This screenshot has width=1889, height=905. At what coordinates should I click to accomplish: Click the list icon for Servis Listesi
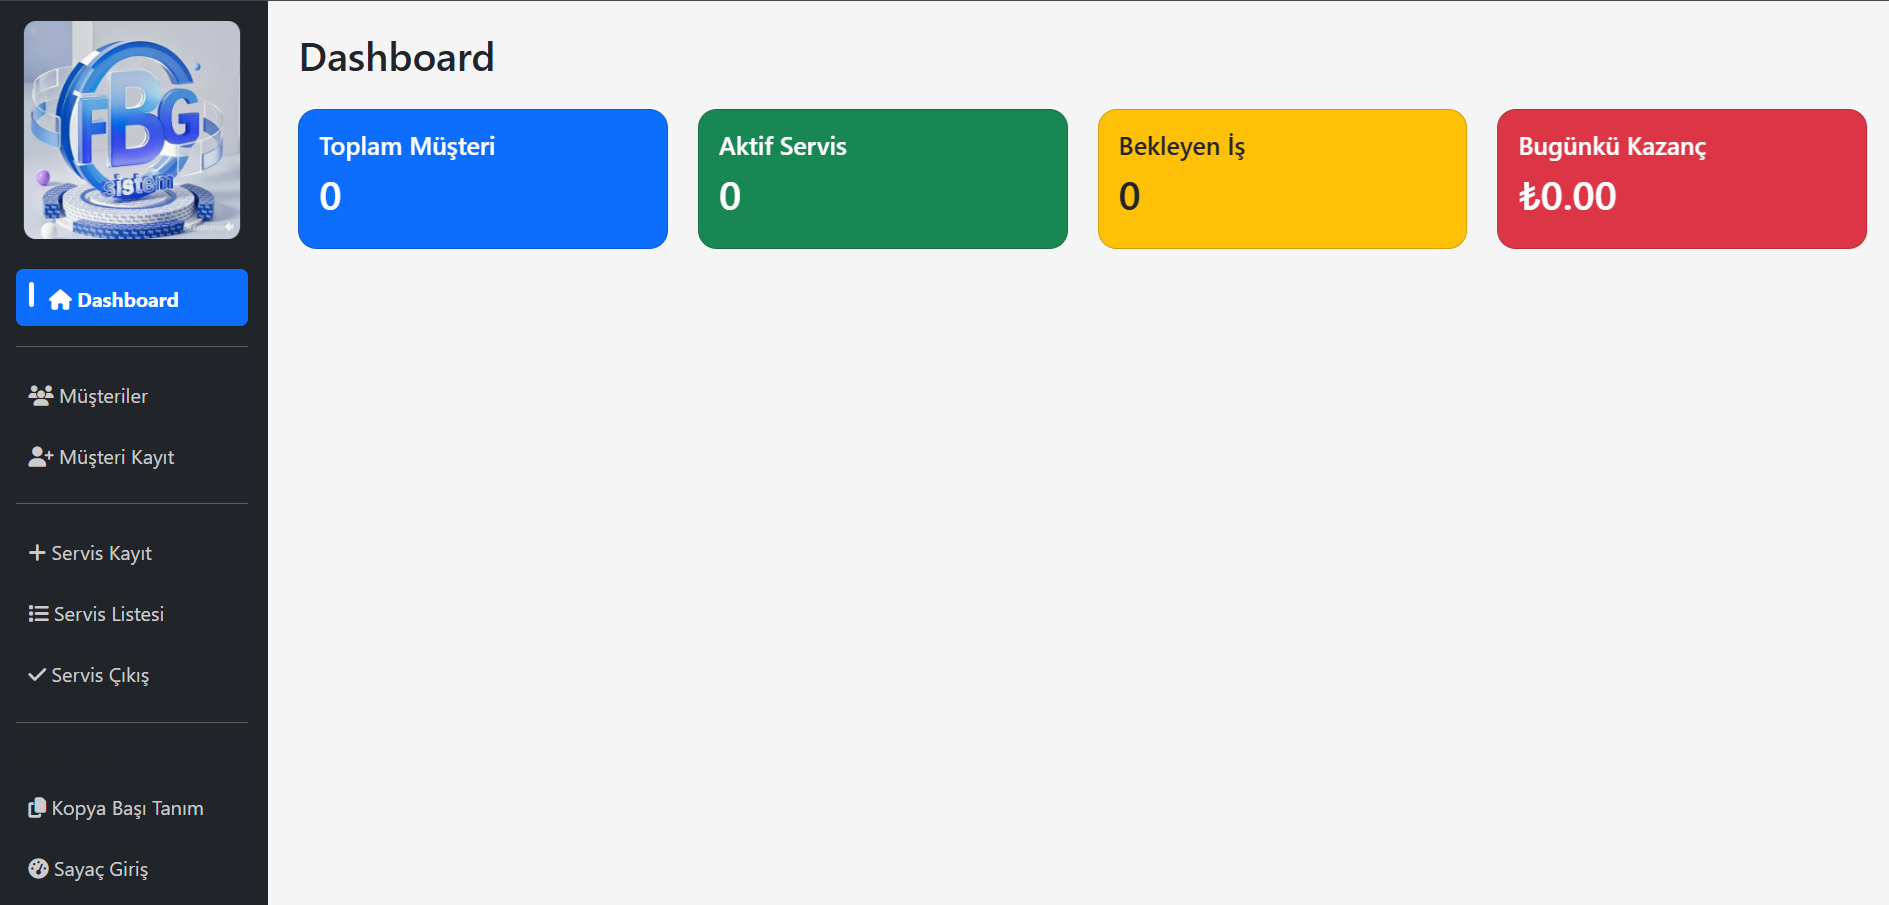(38, 614)
